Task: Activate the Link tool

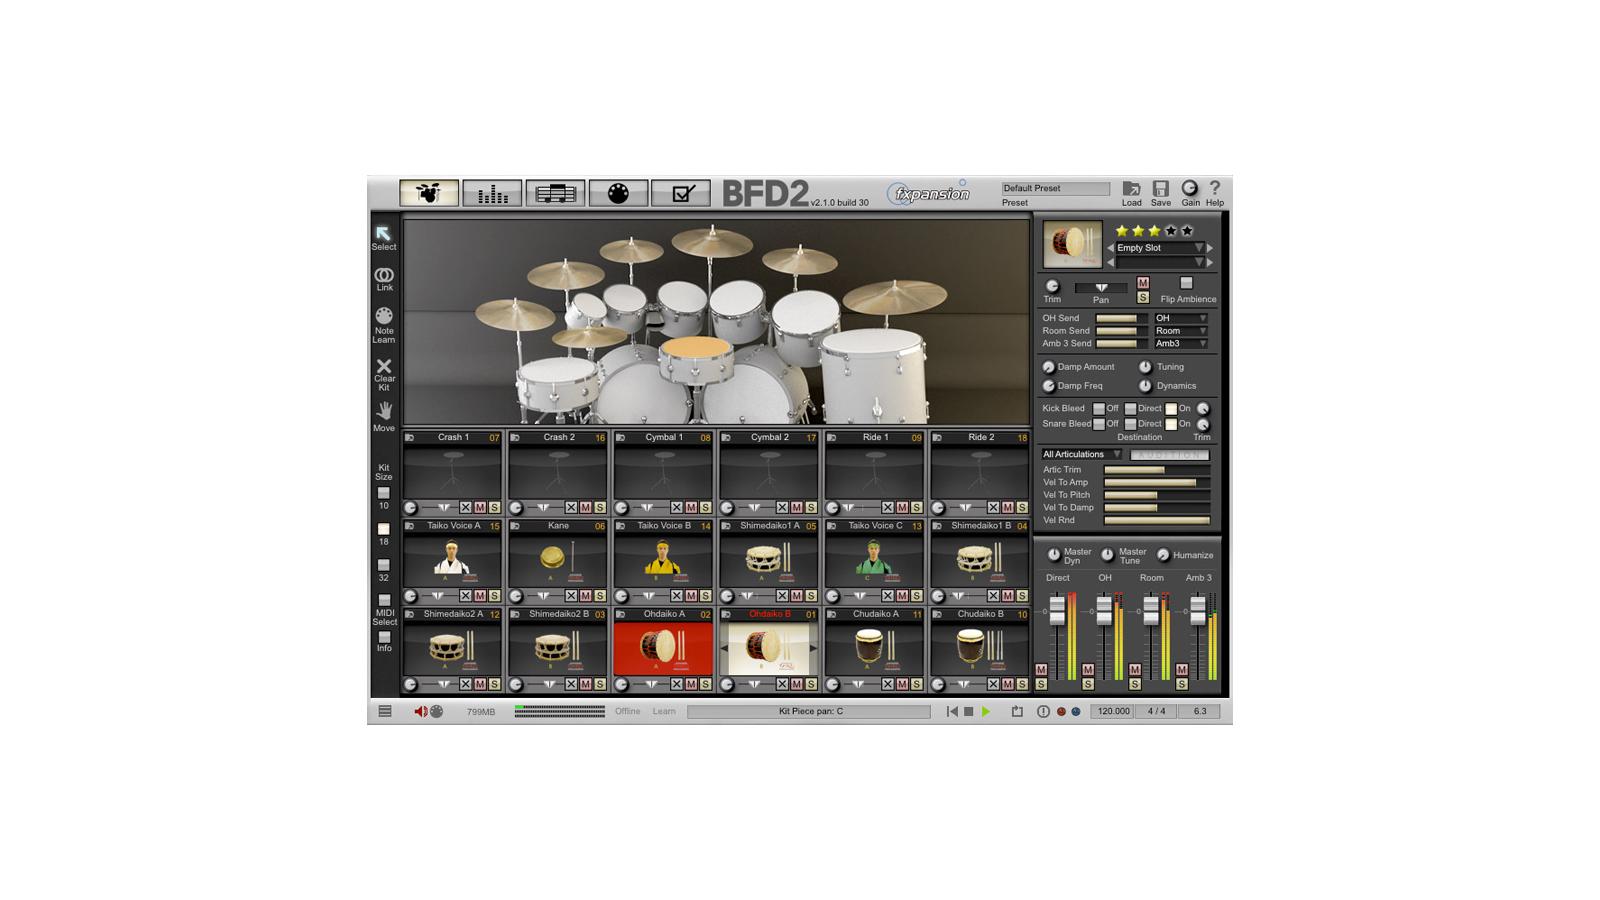Action: [x=384, y=275]
